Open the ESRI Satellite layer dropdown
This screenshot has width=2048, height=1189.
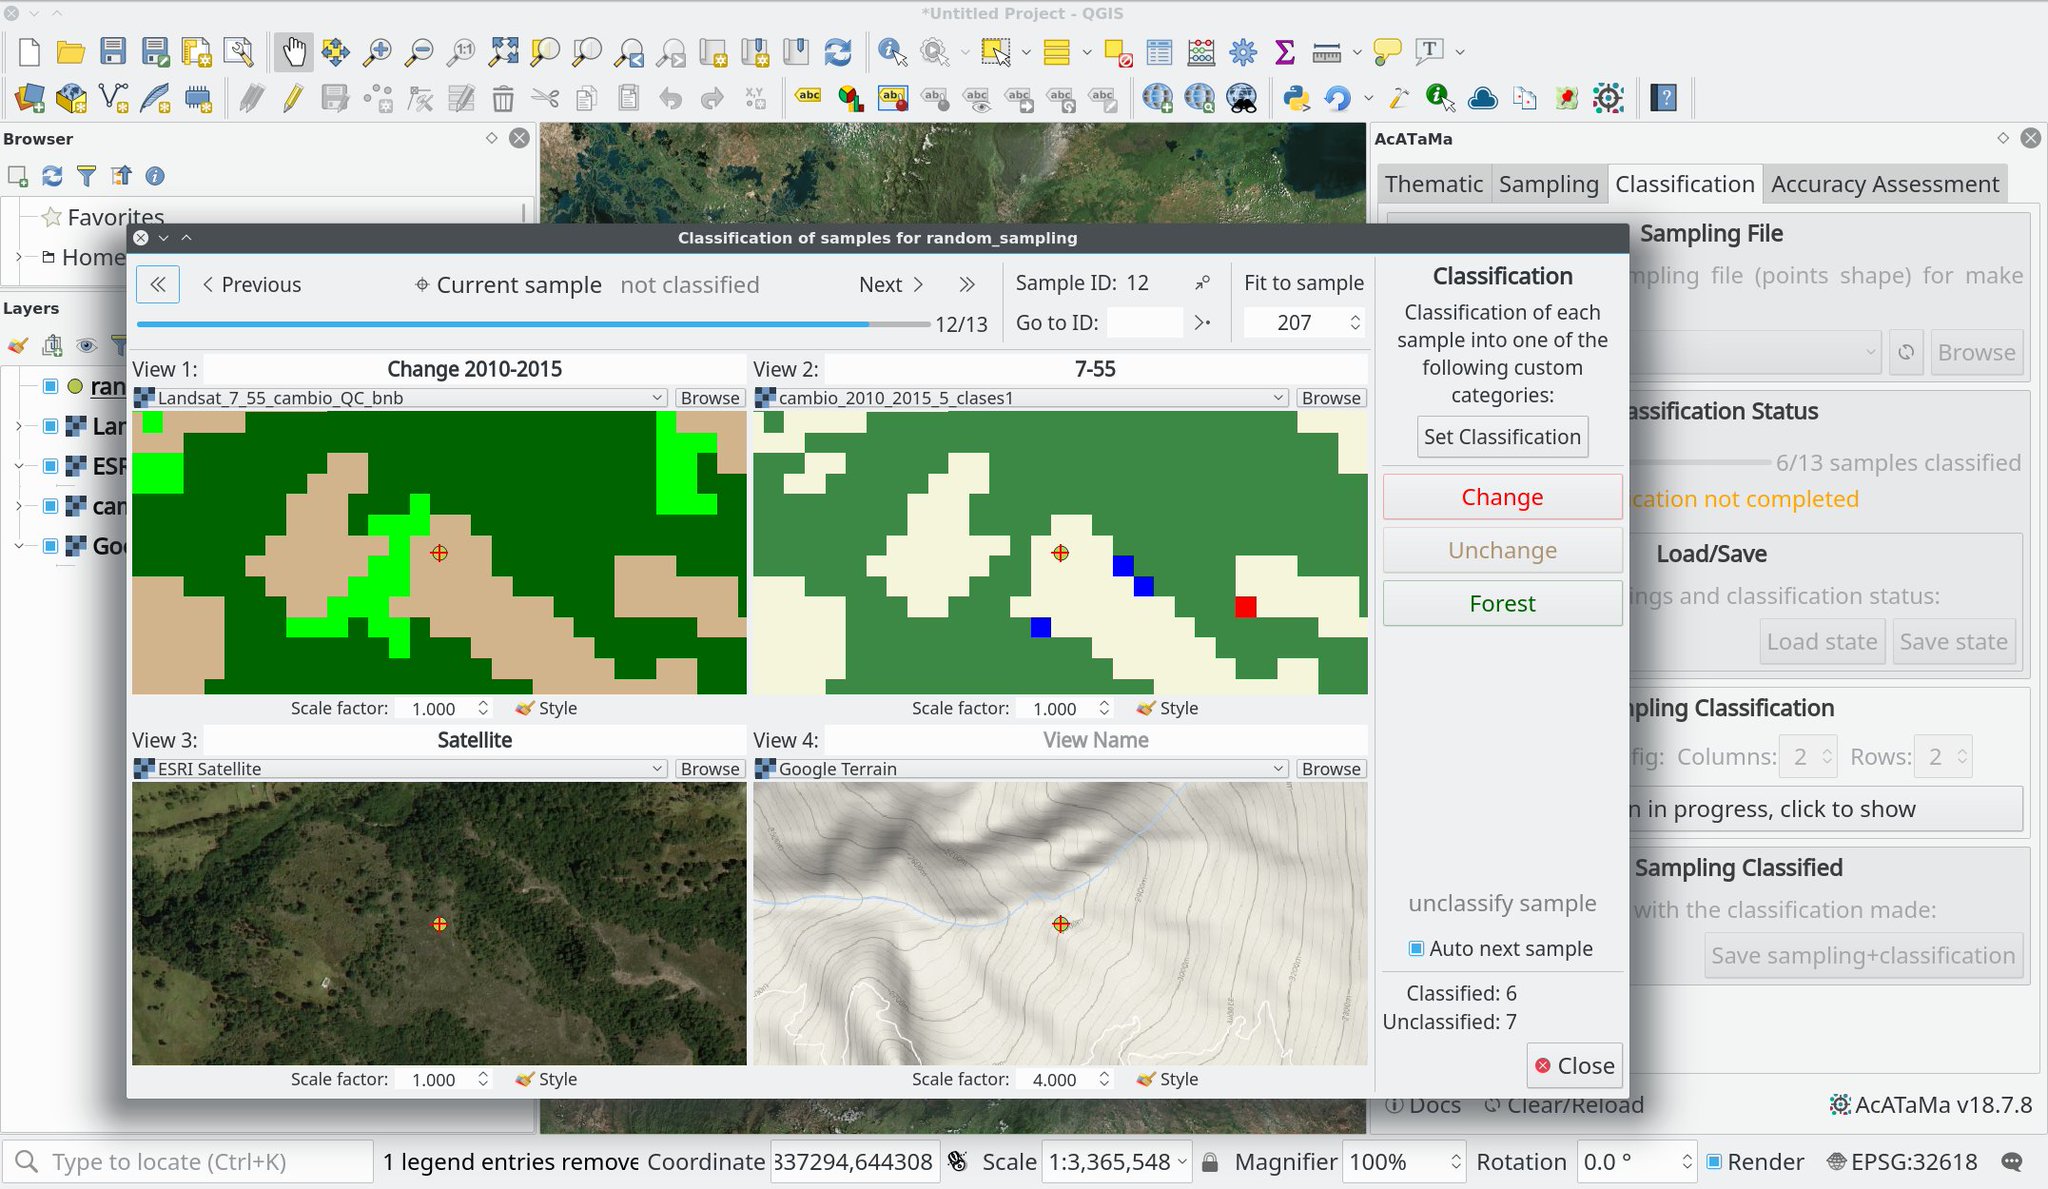399,769
